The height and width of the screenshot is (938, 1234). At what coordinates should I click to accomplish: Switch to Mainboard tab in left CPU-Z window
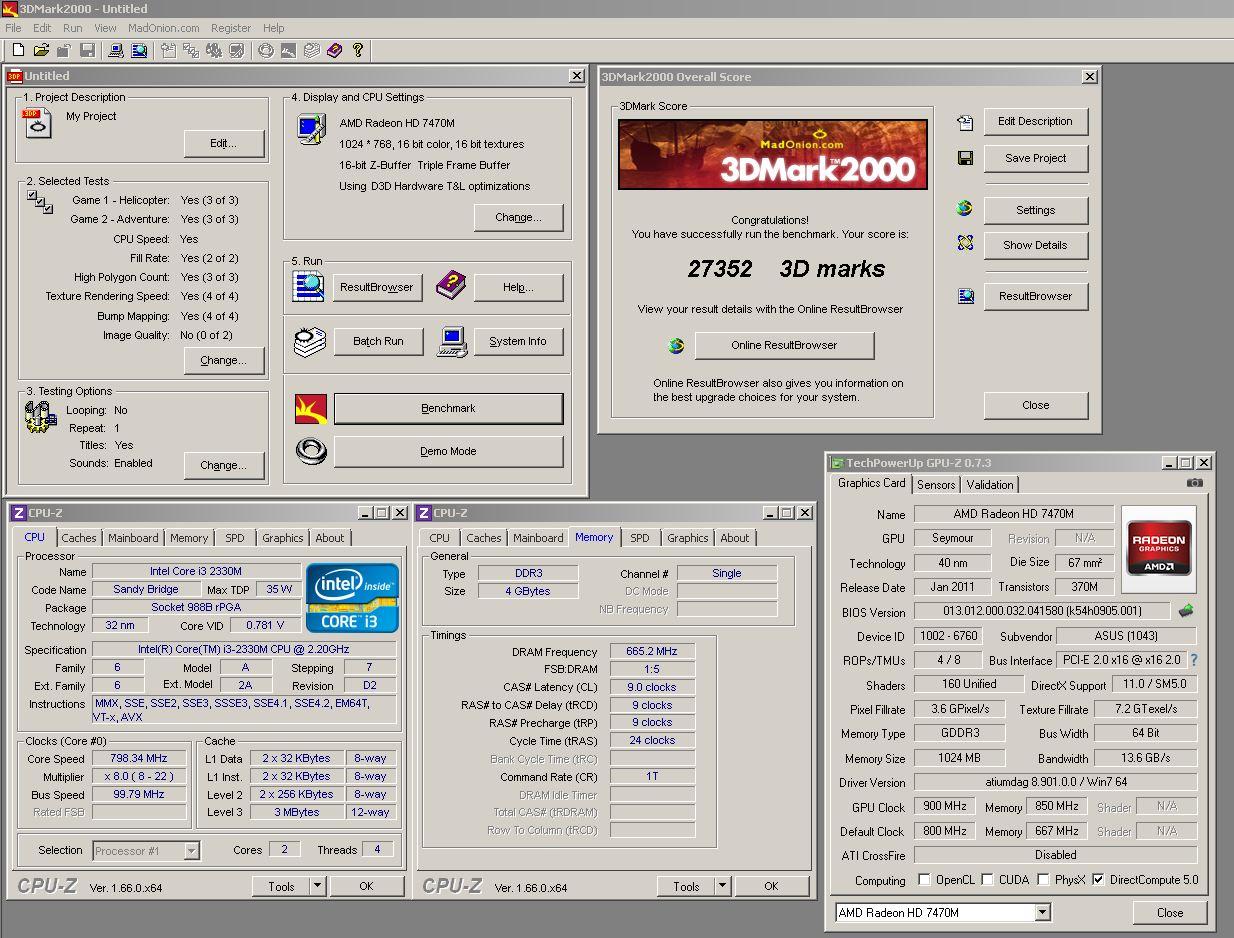(133, 538)
